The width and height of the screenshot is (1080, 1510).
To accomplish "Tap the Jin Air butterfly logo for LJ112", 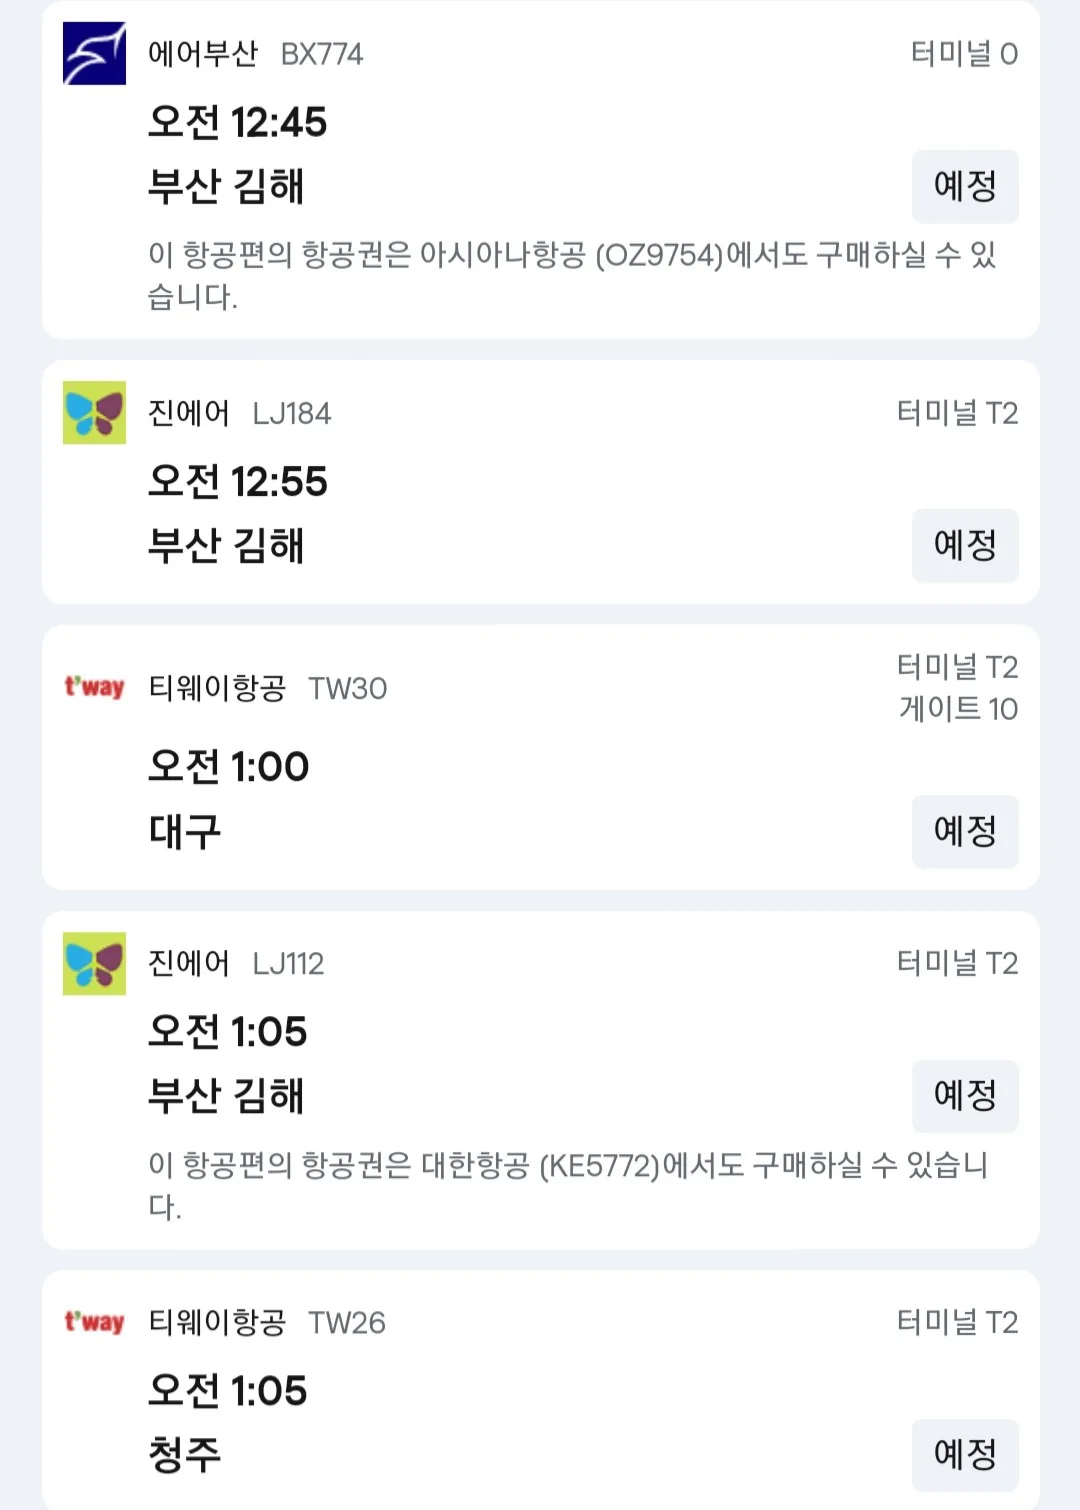I will [94, 963].
